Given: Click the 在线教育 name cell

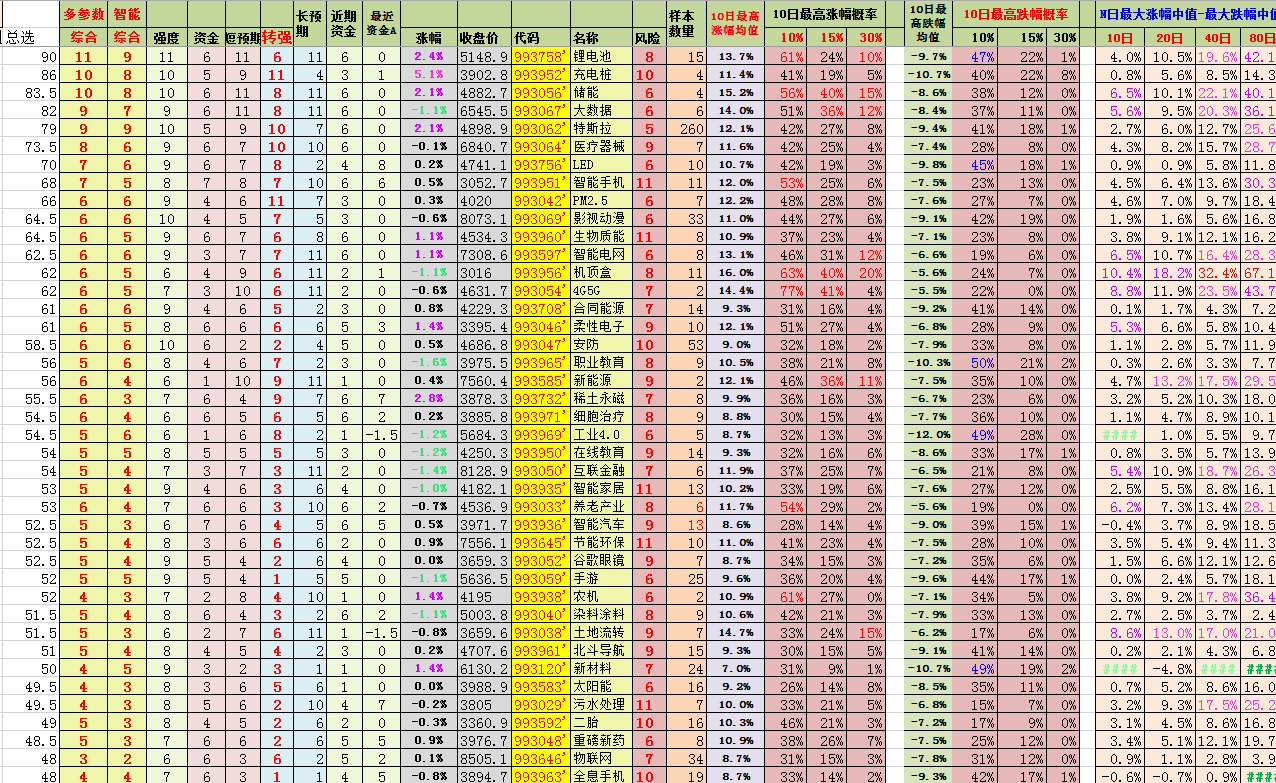Looking at the screenshot, I should point(602,453).
